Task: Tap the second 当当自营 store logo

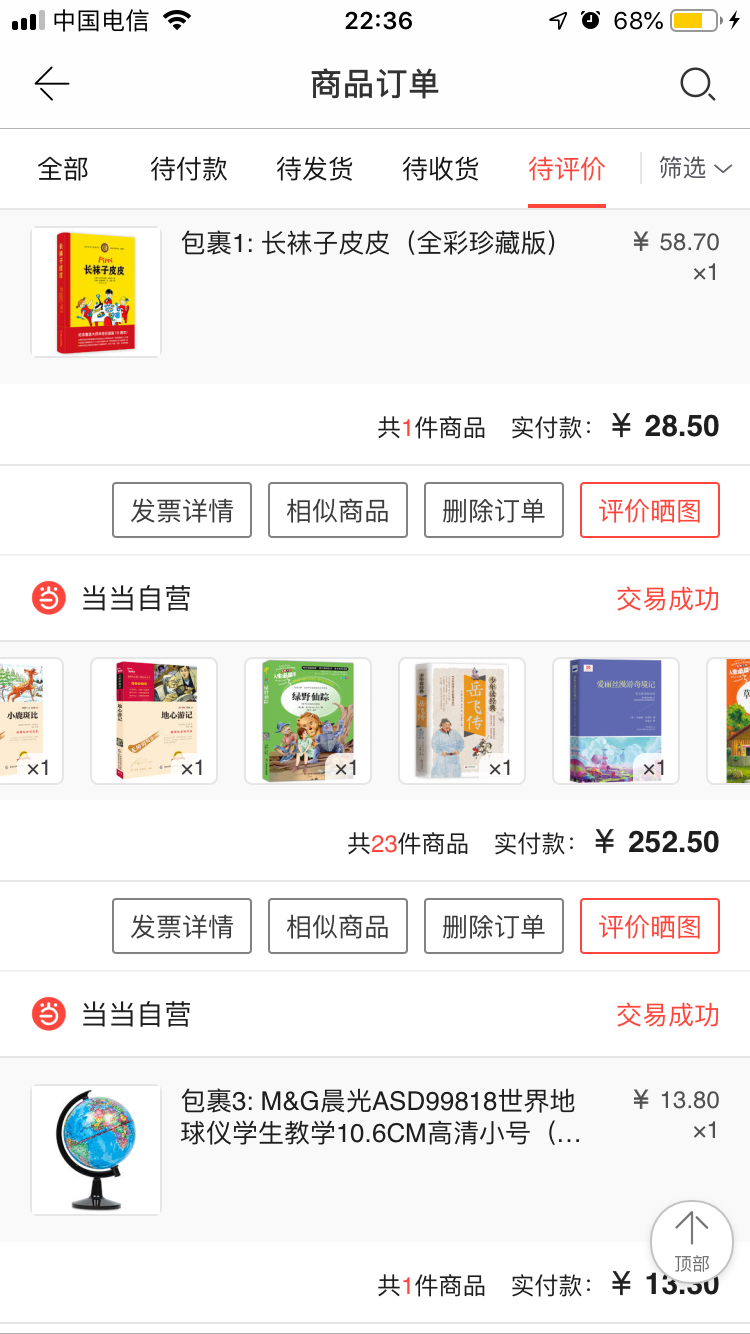Action: tap(48, 1015)
